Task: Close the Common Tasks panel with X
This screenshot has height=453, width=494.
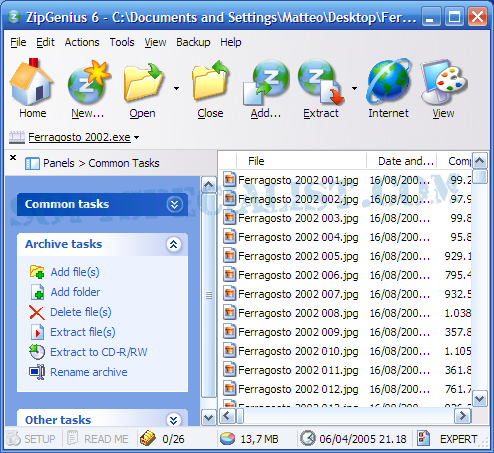Action: 13,158
